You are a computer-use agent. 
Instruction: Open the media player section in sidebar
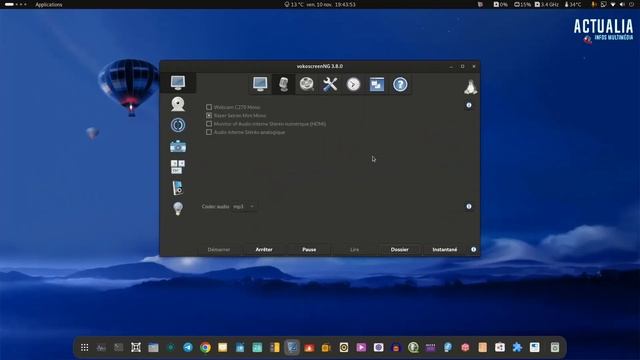coord(178,188)
